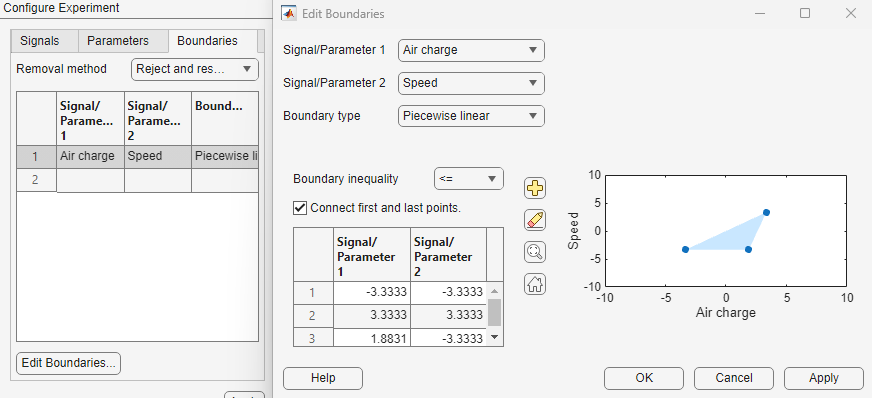The height and width of the screenshot is (398, 872).
Task: Click the Apply button in Edit Boundaries
Action: (824, 378)
